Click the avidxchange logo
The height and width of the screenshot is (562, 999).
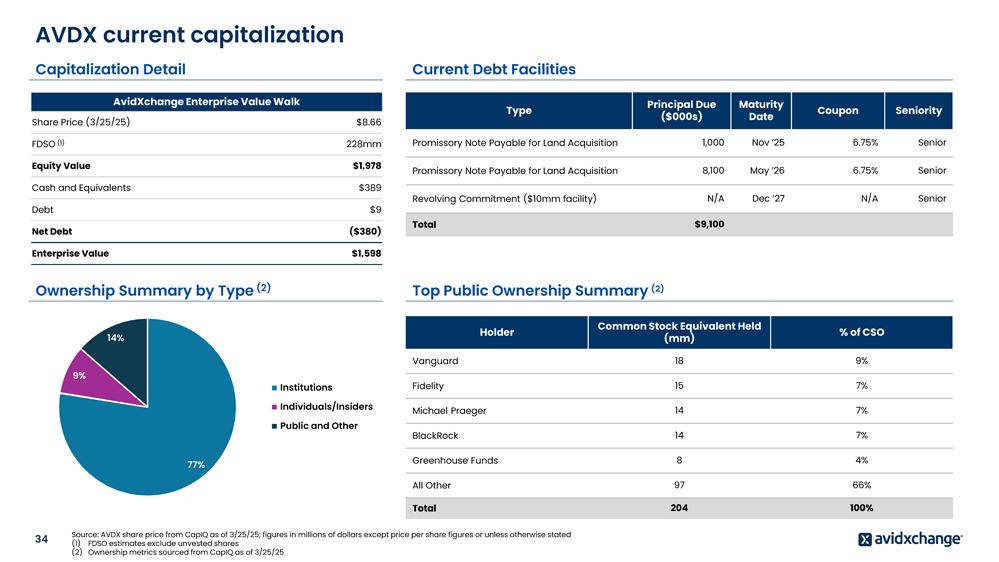click(x=910, y=539)
